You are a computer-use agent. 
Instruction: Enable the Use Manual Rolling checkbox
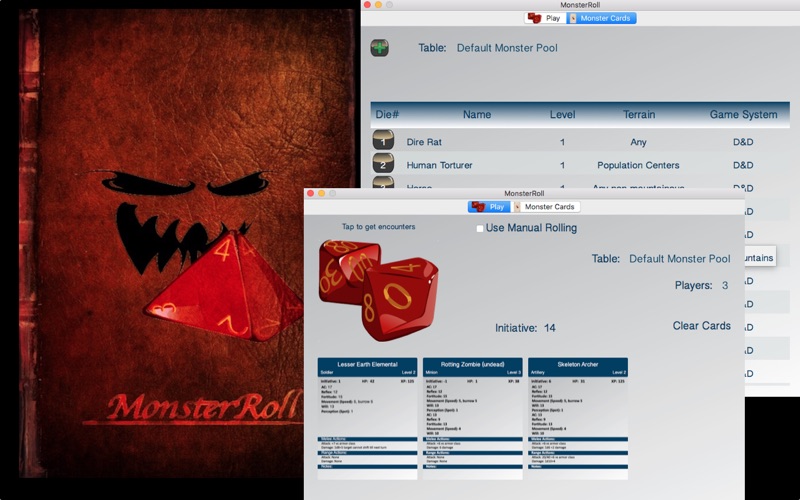pos(480,229)
